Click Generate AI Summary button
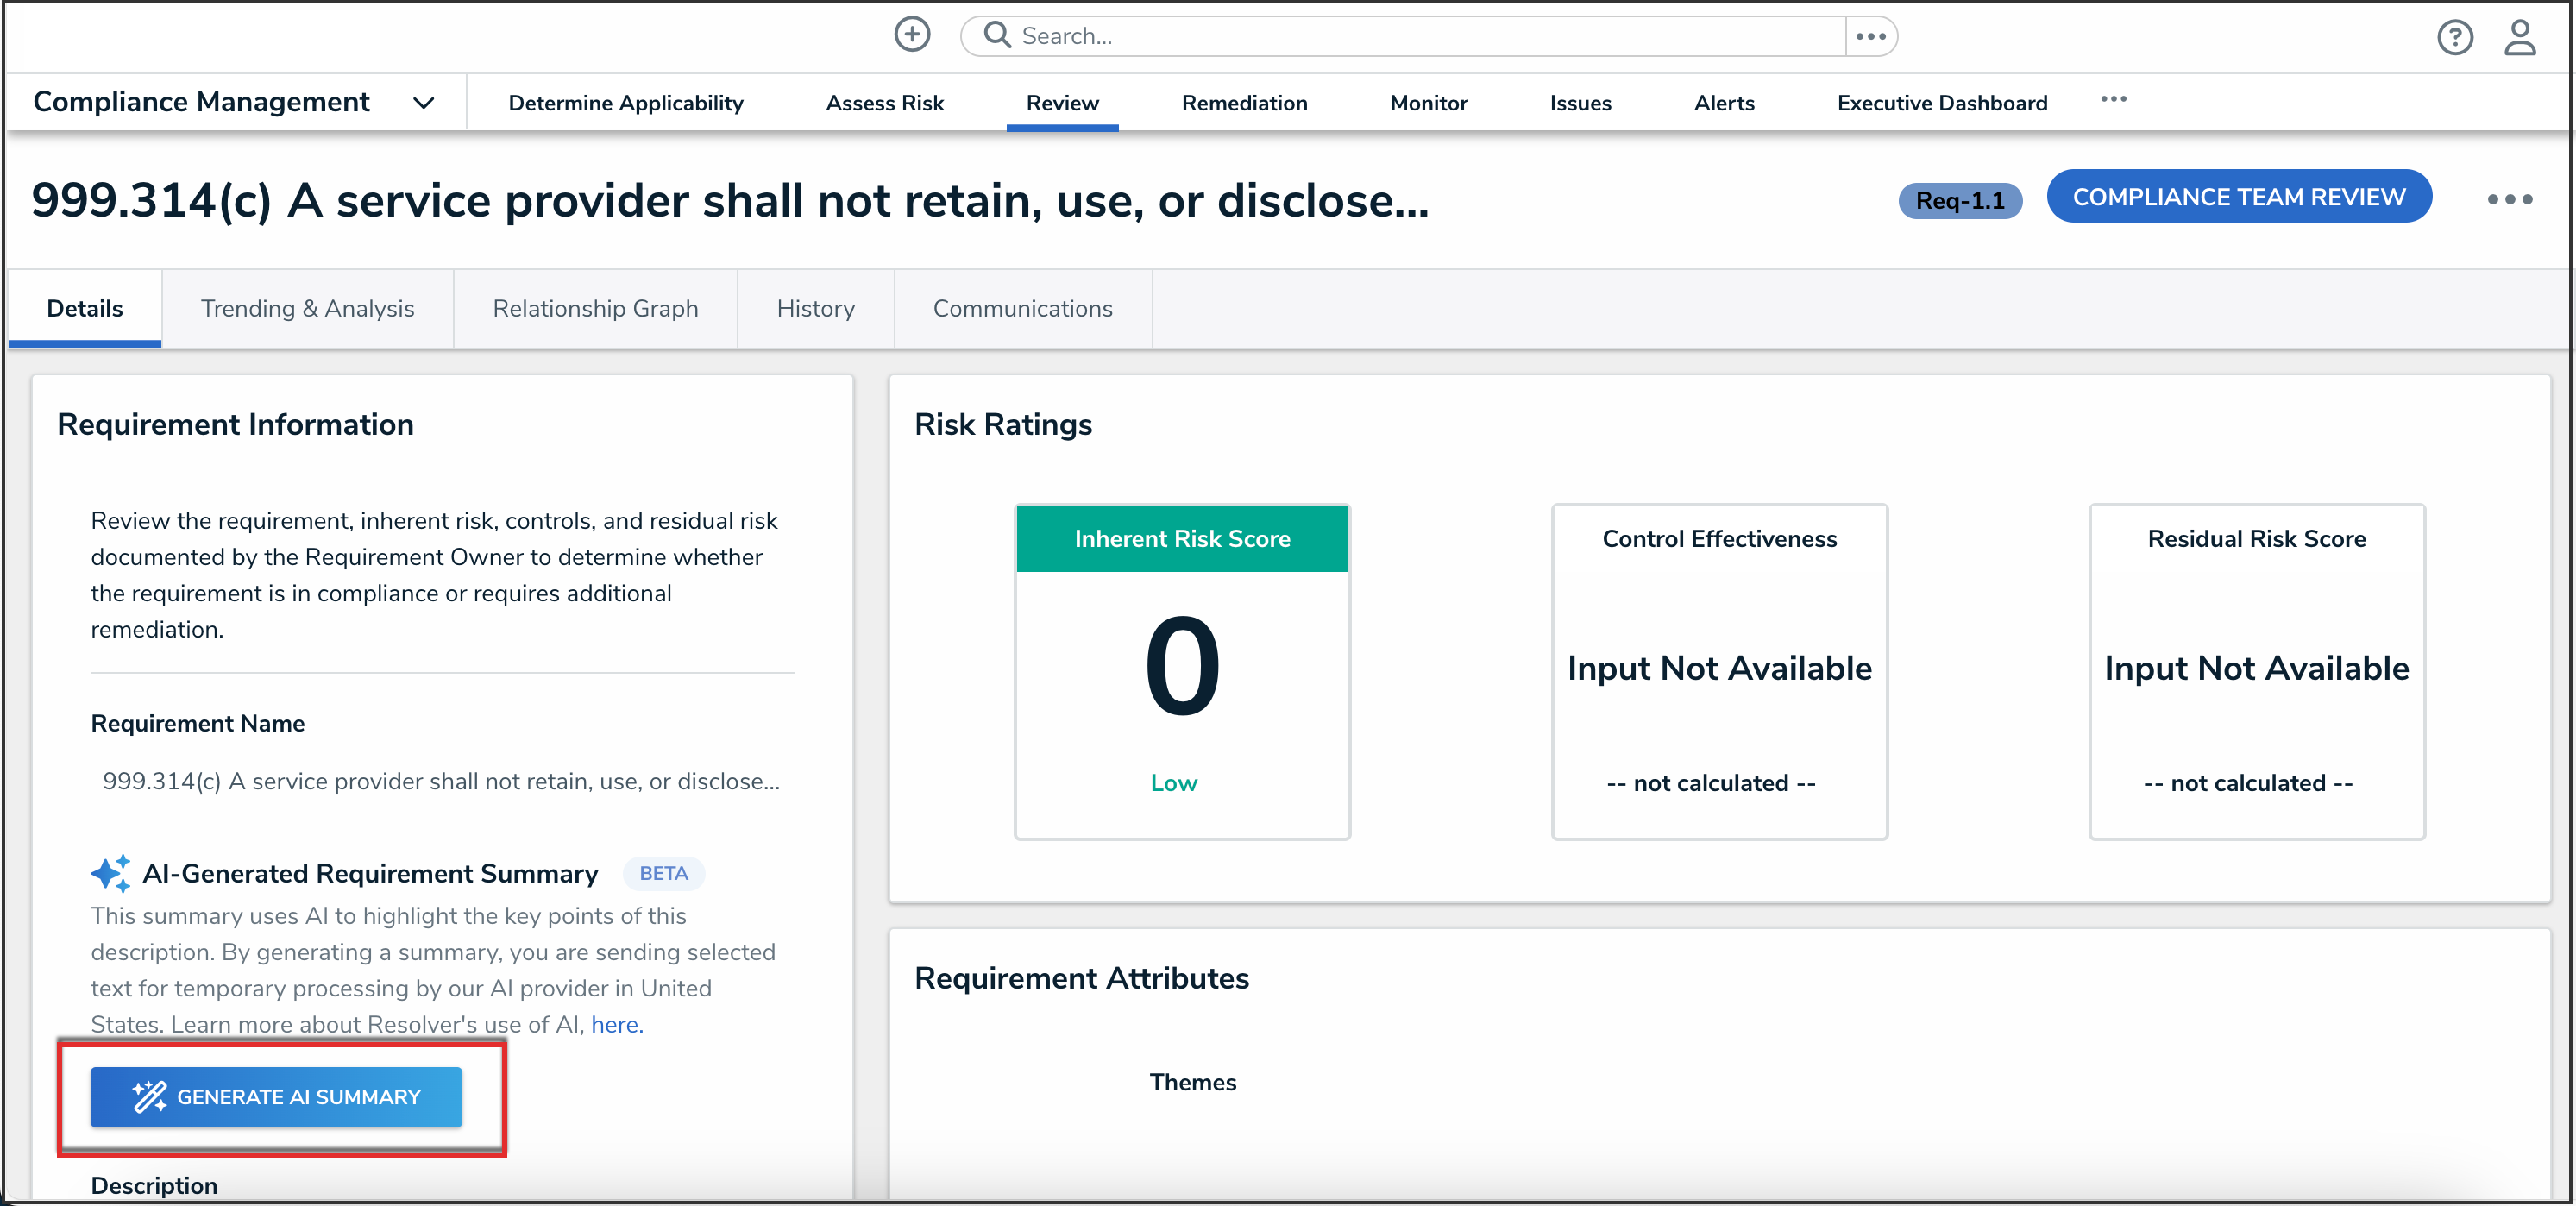Image resolution: width=2576 pixels, height=1206 pixels. click(x=276, y=1096)
